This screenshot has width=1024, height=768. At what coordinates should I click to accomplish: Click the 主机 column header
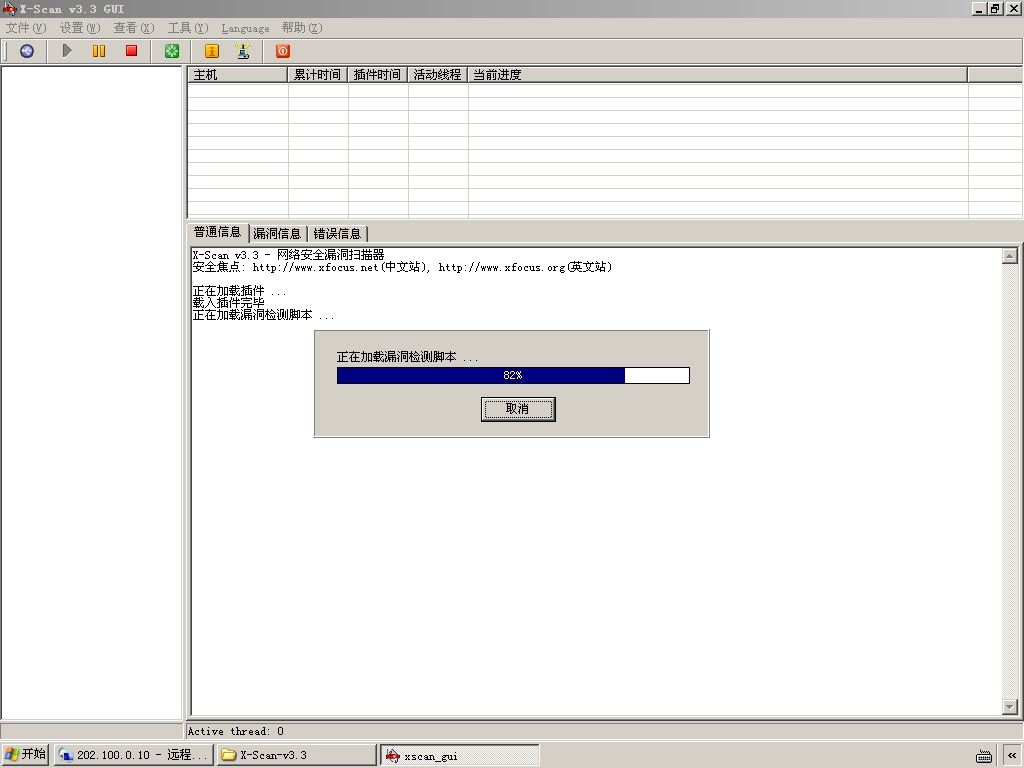click(238, 74)
